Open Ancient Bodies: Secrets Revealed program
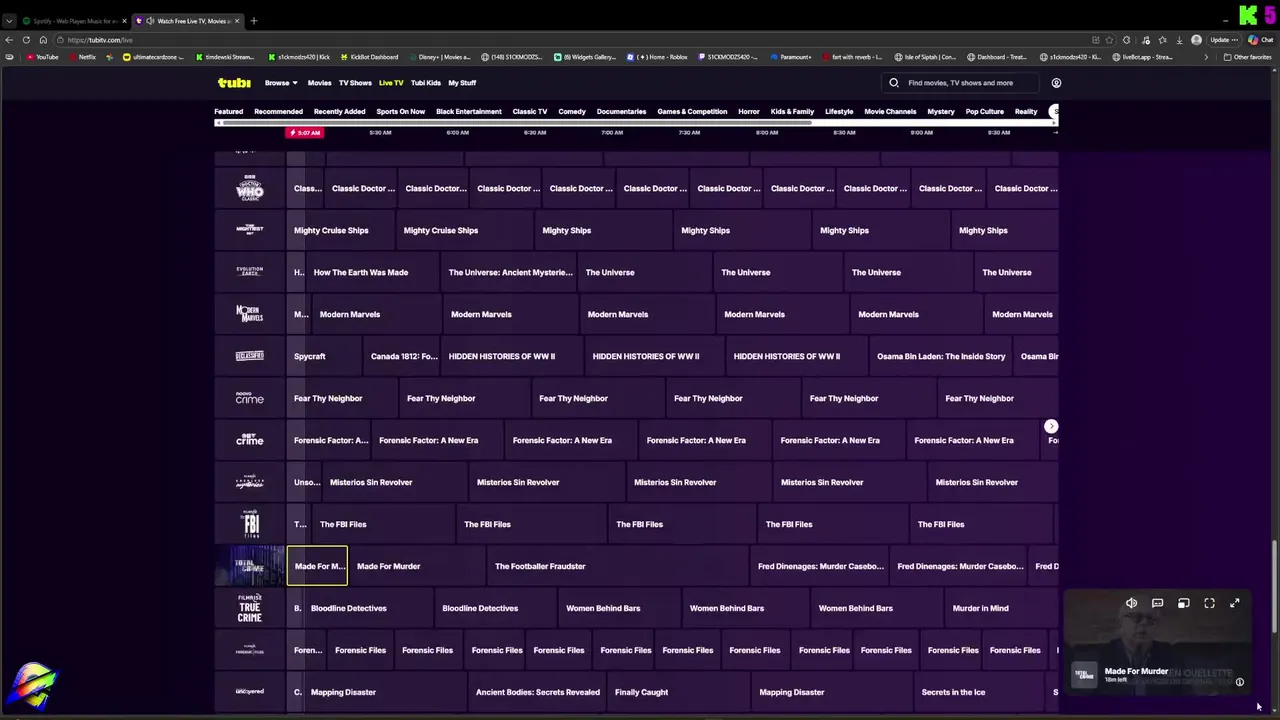This screenshot has height=720, width=1280. (538, 692)
